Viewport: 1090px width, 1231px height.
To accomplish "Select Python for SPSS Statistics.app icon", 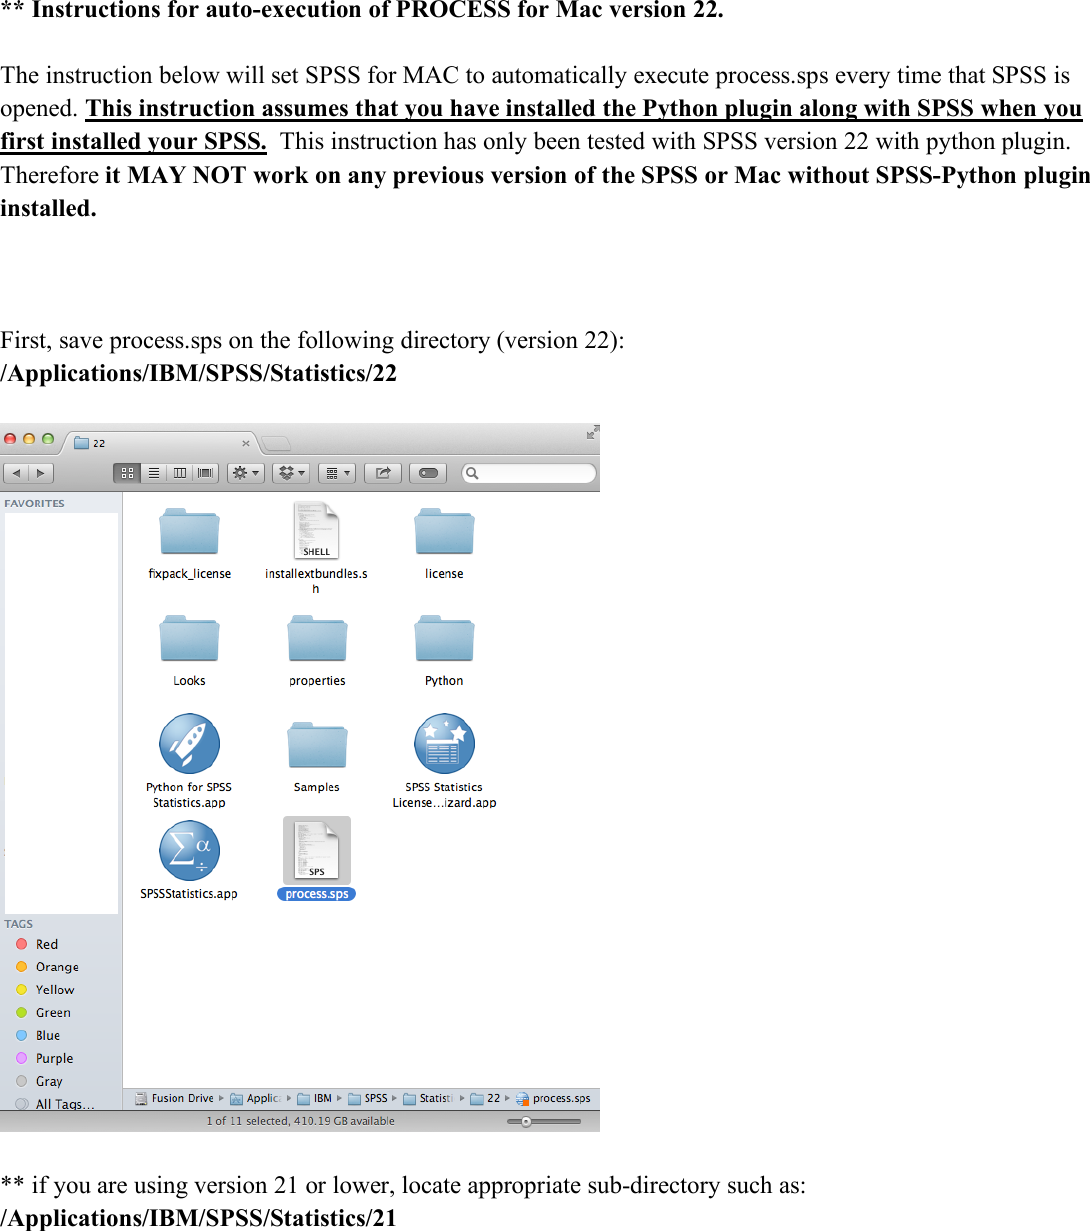I will pyautogui.click(x=189, y=743).
